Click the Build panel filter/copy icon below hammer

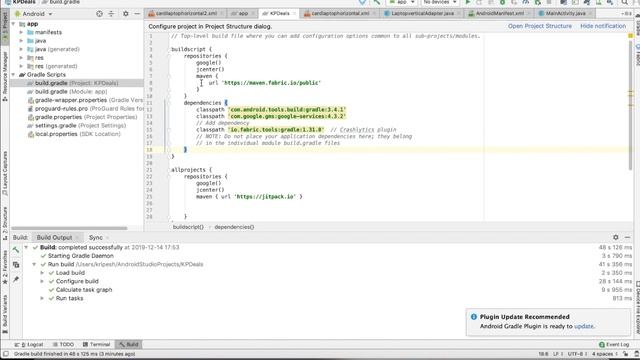[x=16, y=265]
